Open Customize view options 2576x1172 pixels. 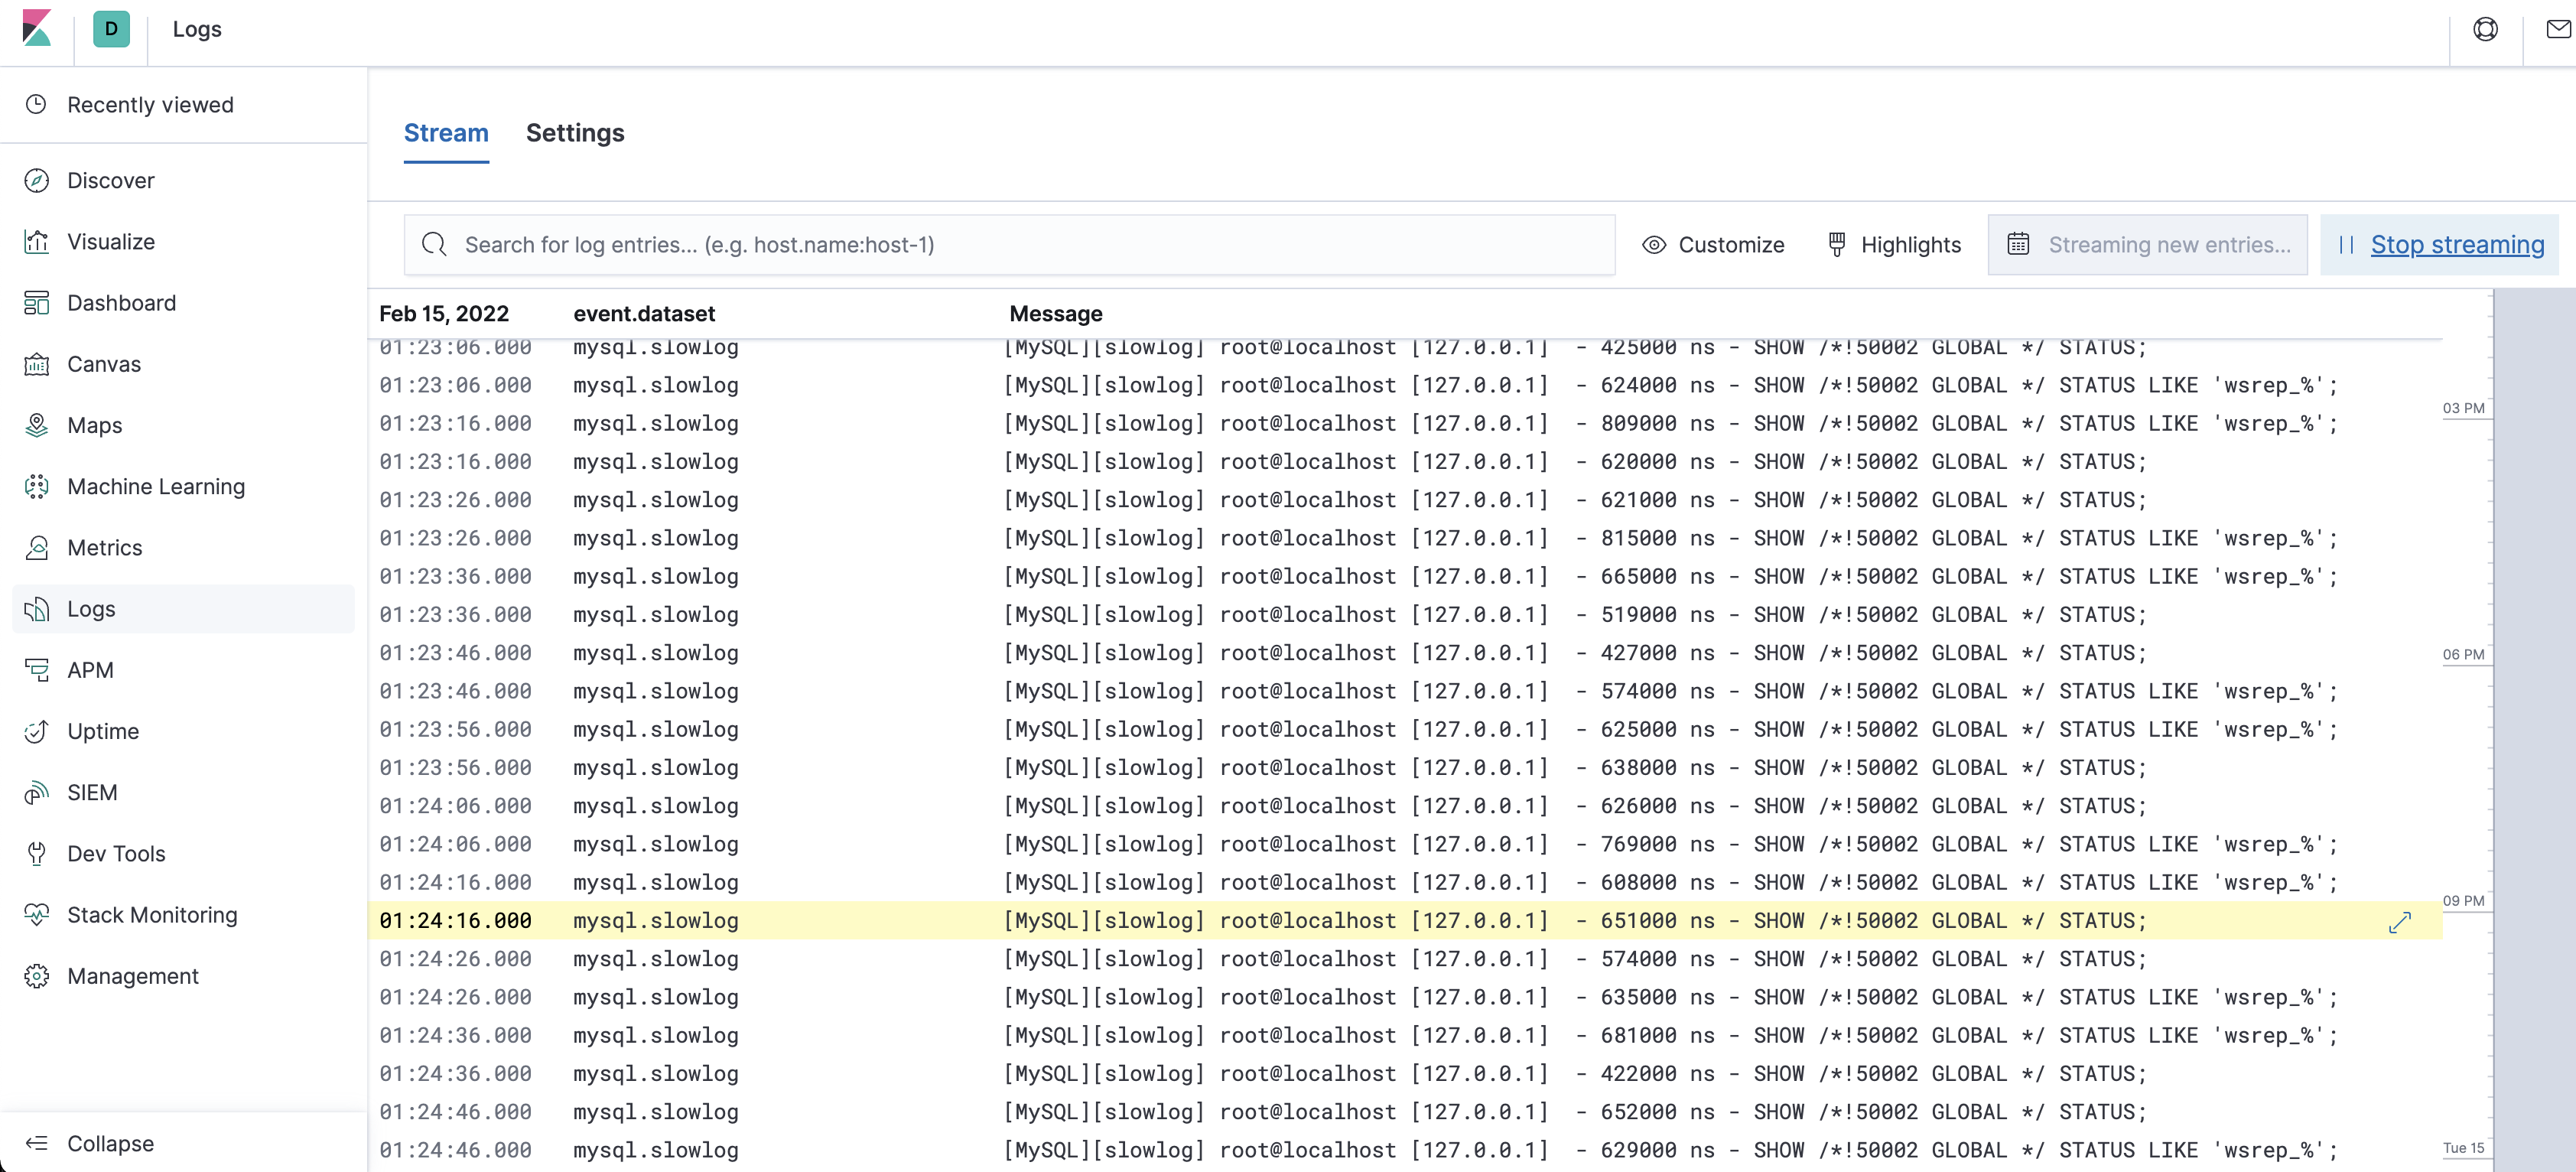1713,245
